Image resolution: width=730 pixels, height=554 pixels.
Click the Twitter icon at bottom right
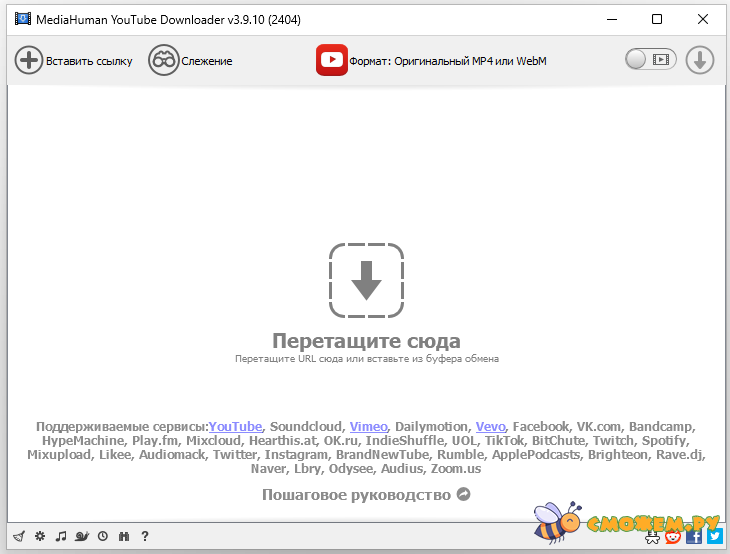pos(714,536)
